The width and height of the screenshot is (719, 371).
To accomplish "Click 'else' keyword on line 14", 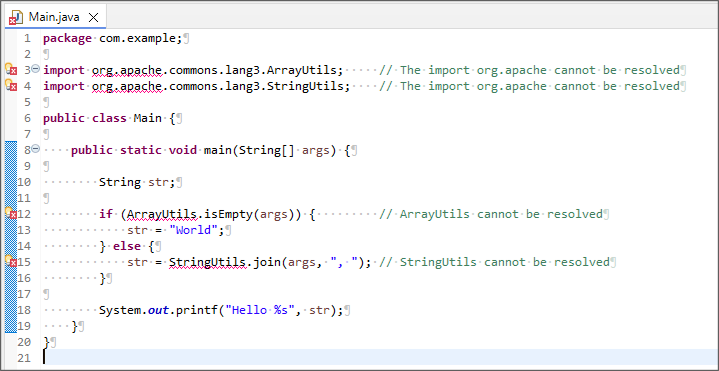I will (127, 247).
